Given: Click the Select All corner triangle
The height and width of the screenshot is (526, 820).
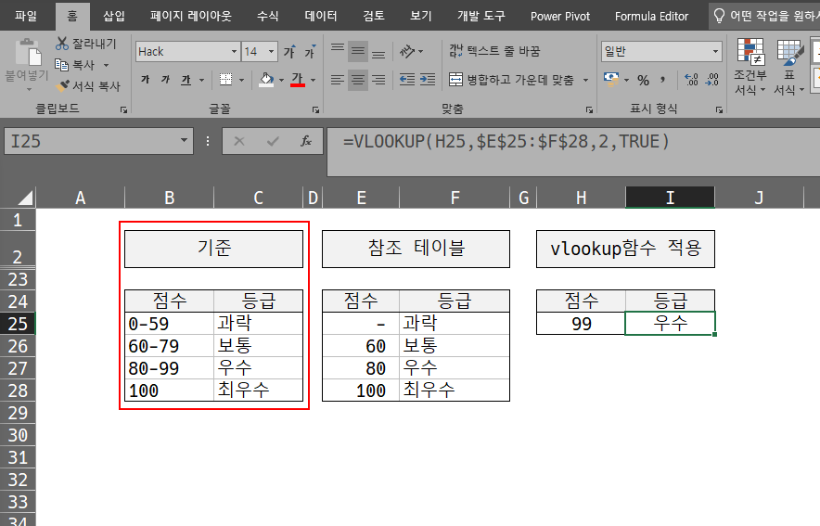Looking at the screenshot, I should [x=25, y=198].
